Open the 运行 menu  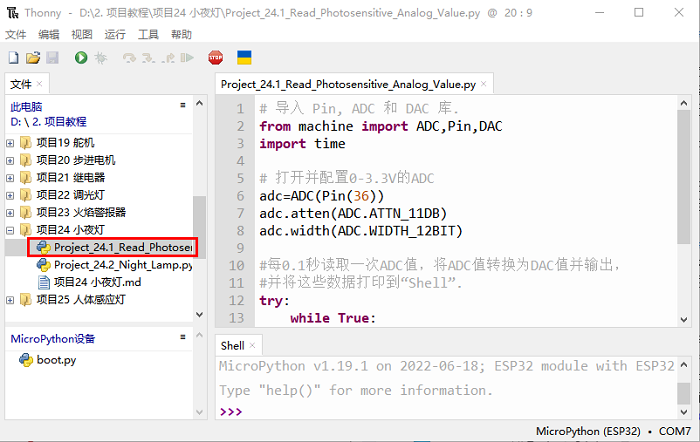click(115, 34)
